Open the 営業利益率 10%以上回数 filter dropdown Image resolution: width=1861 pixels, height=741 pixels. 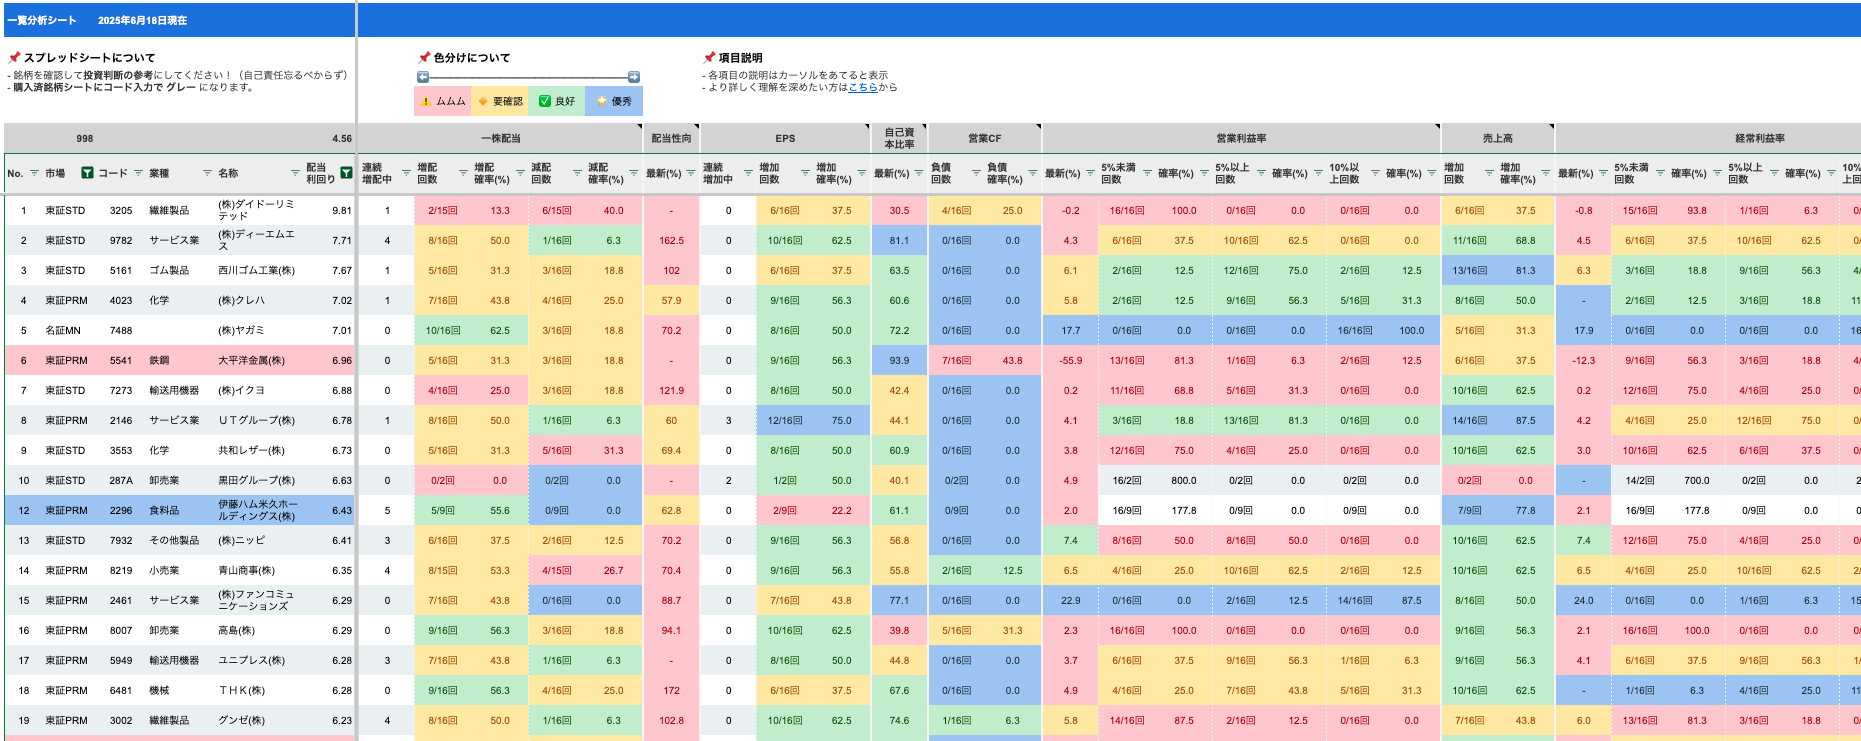click(x=1375, y=173)
